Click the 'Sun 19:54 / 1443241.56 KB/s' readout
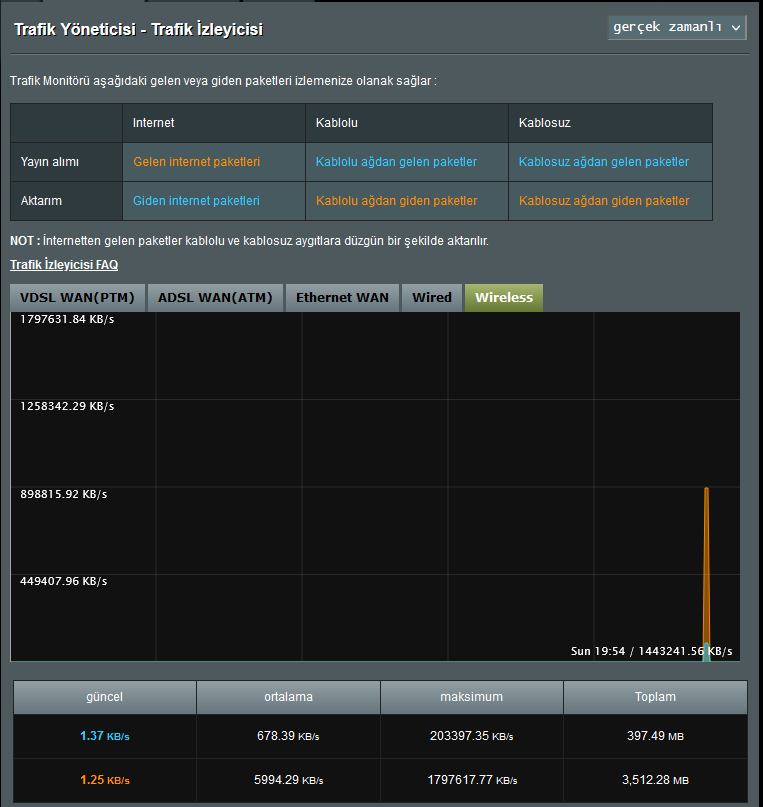Image resolution: width=763 pixels, height=807 pixels. click(651, 651)
